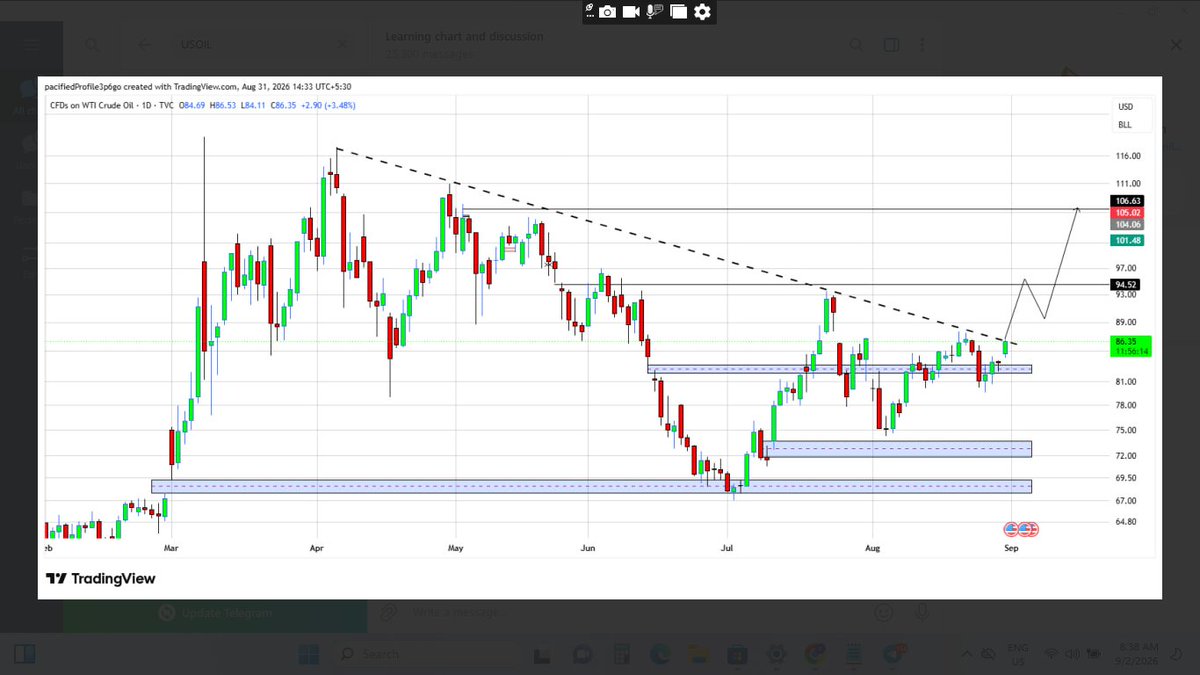
Task: Click the gray 104.06 price label
Action: [1128, 225]
